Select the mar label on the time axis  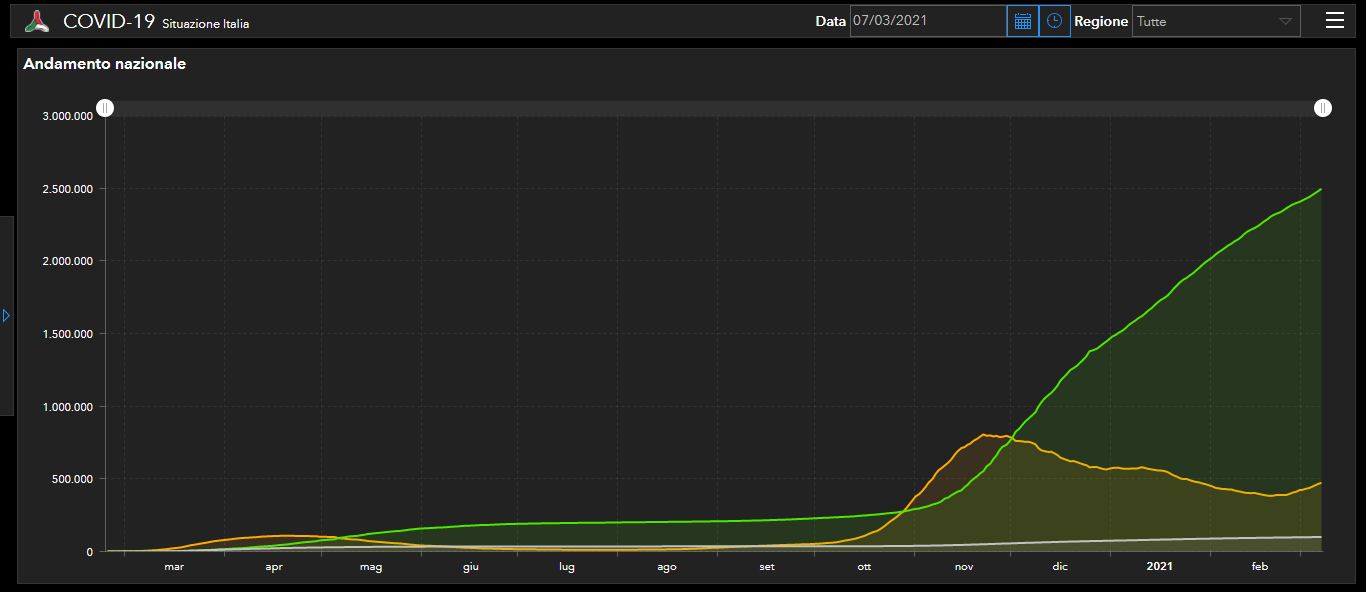[x=174, y=567]
